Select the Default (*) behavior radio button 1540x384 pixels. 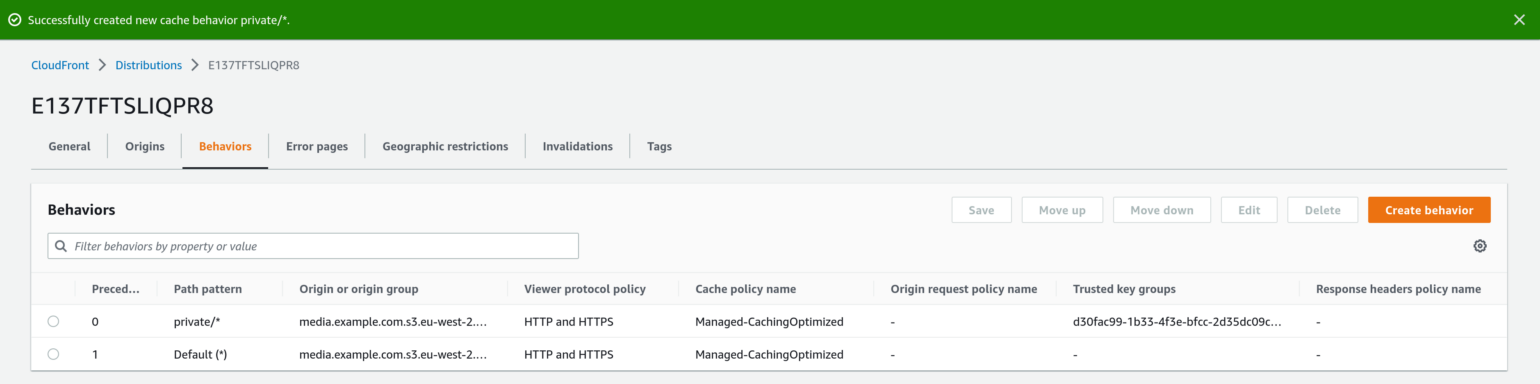point(53,354)
